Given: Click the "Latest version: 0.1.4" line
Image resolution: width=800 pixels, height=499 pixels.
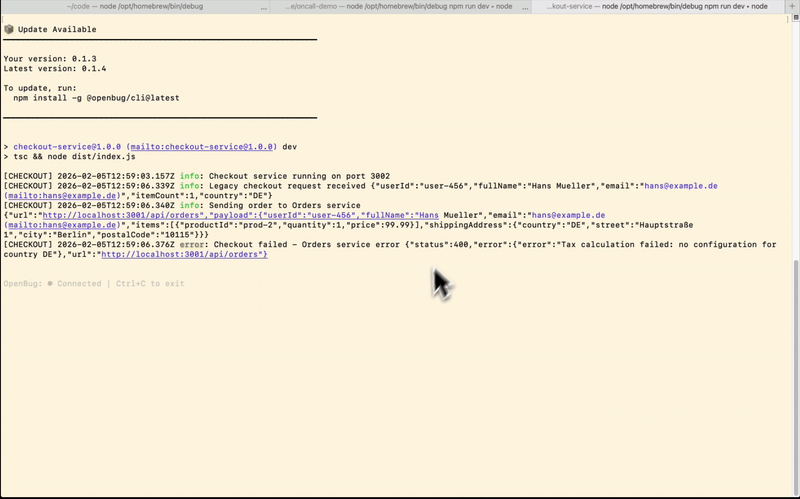Looking at the screenshot, I should point(55,69).
